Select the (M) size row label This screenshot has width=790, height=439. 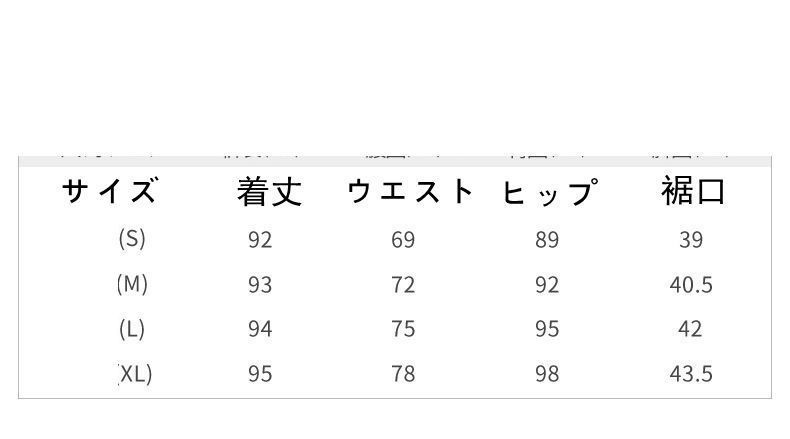(x=132, y=284)
